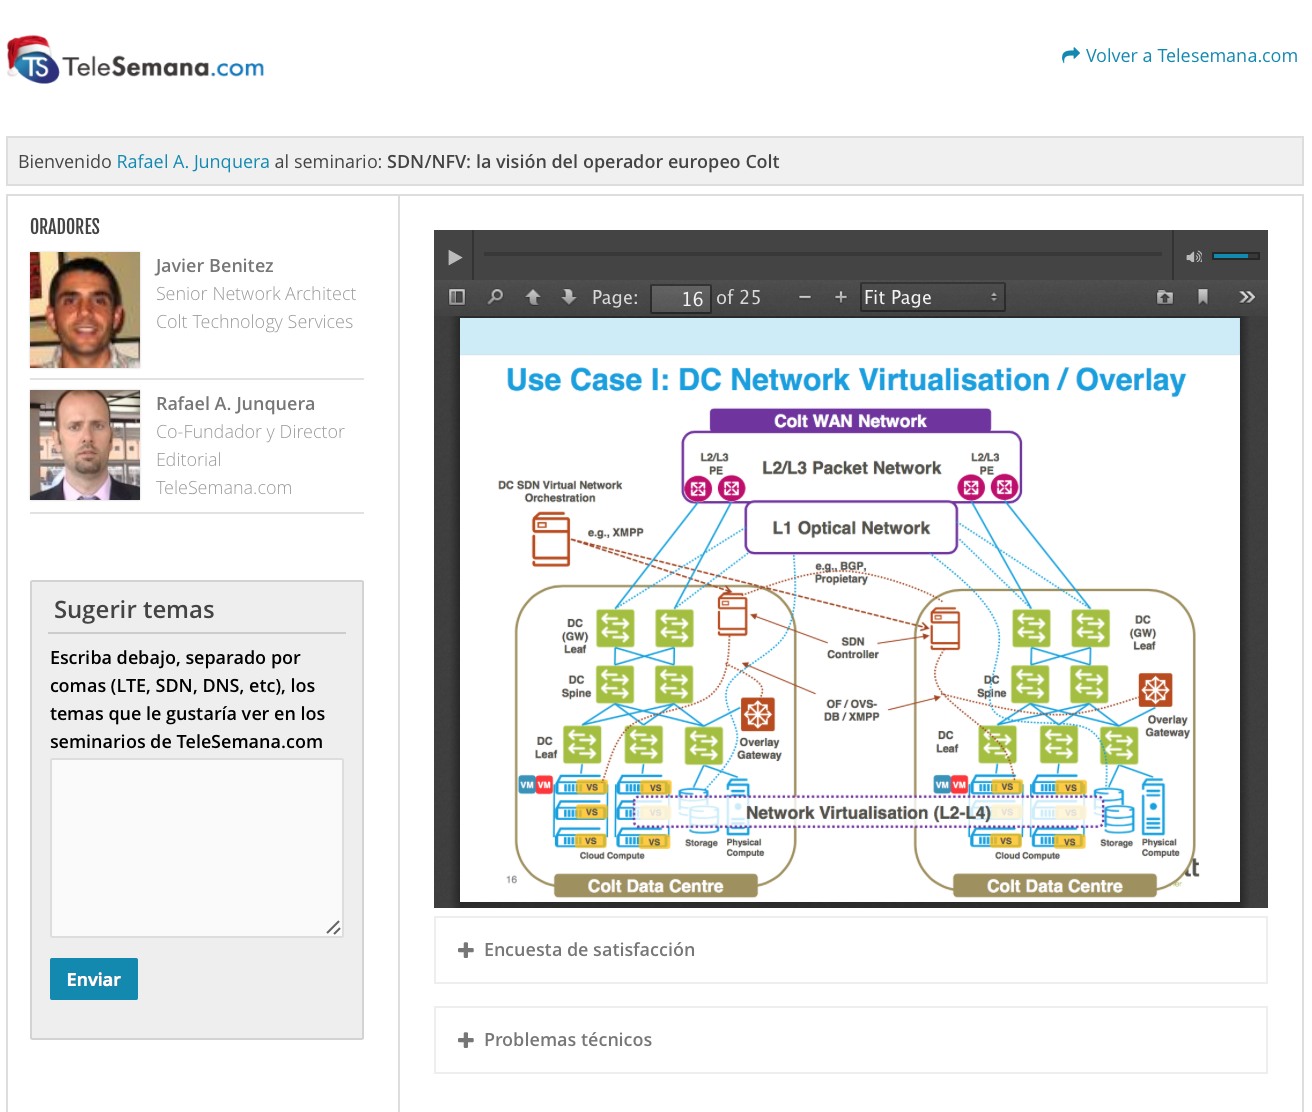Open the Fit Page zoom dropdown

pos(932,297)
